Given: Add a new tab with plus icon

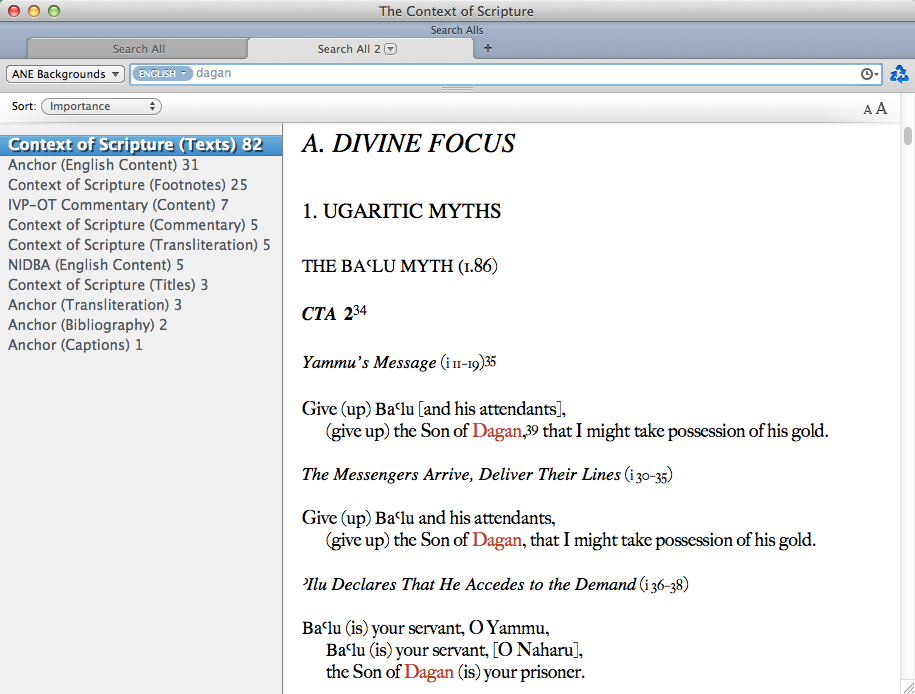Looking at the screenshot, I should tap(488, 48).
